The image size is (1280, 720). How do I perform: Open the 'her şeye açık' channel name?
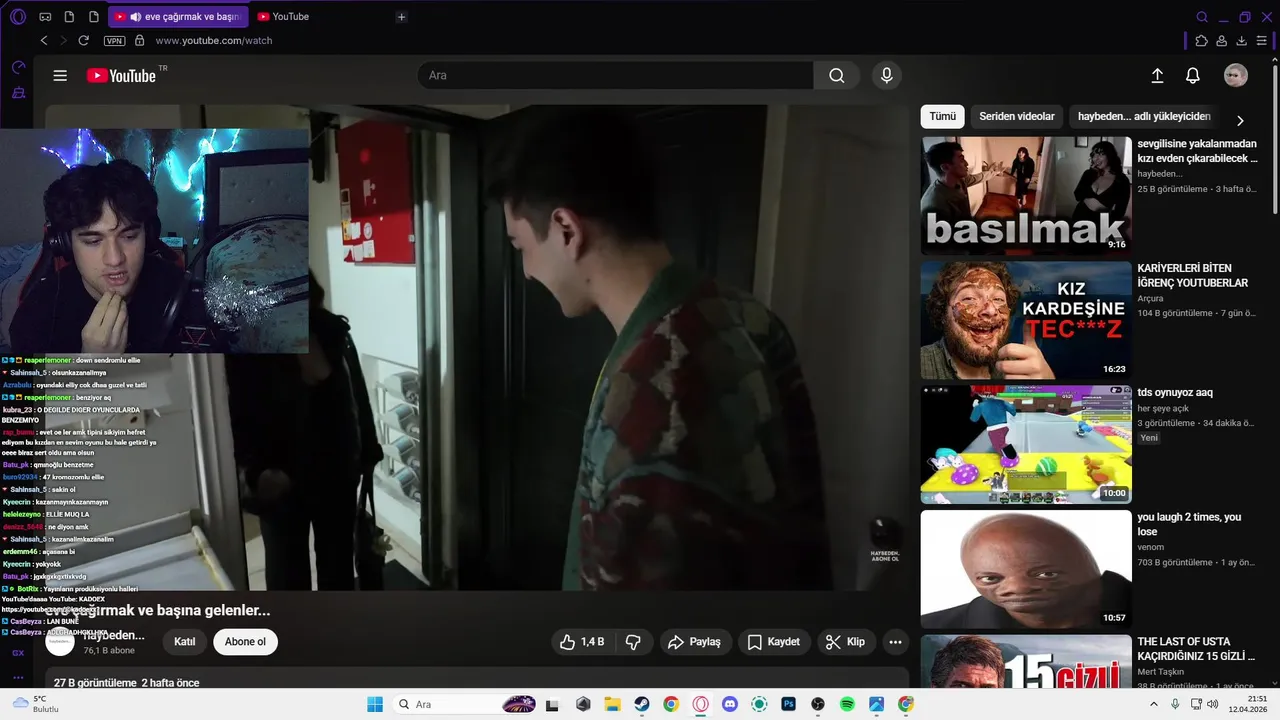coord(1163,408)
